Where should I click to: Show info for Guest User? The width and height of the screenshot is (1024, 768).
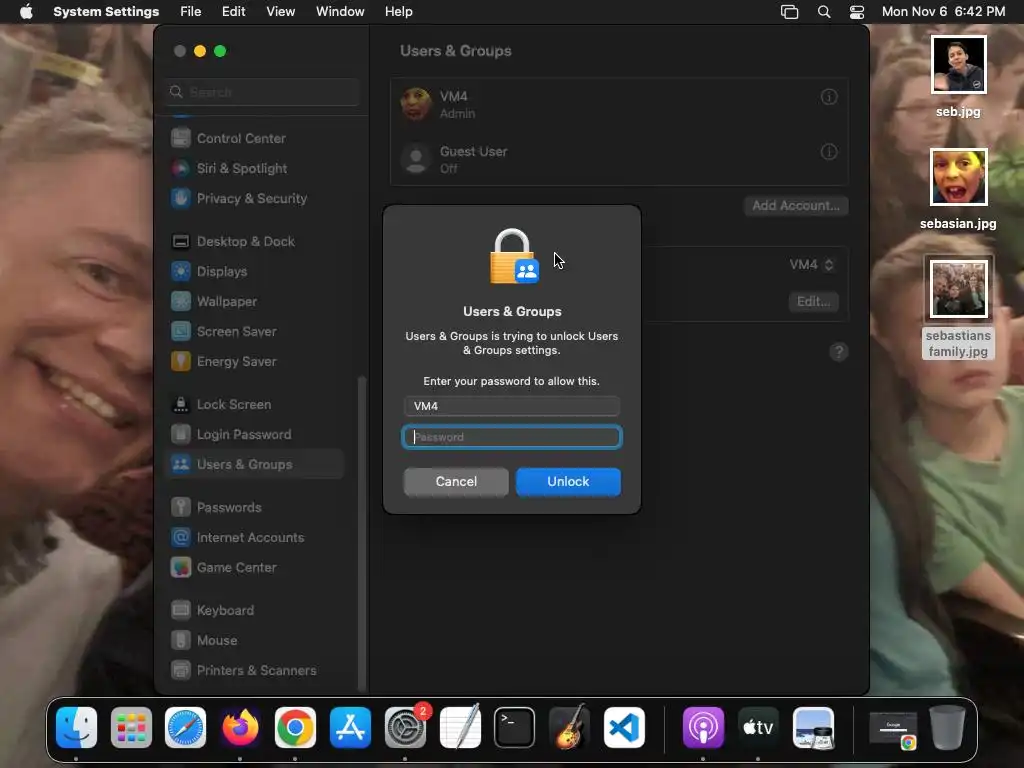pos(829,152)
